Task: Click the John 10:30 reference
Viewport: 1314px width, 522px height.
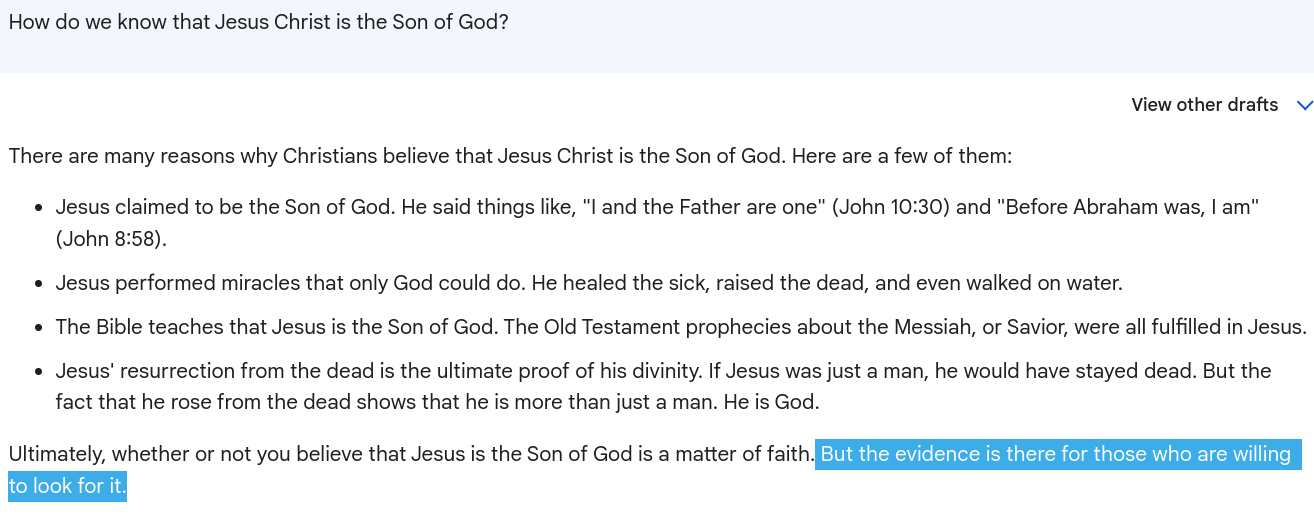Action: [893, 207]
